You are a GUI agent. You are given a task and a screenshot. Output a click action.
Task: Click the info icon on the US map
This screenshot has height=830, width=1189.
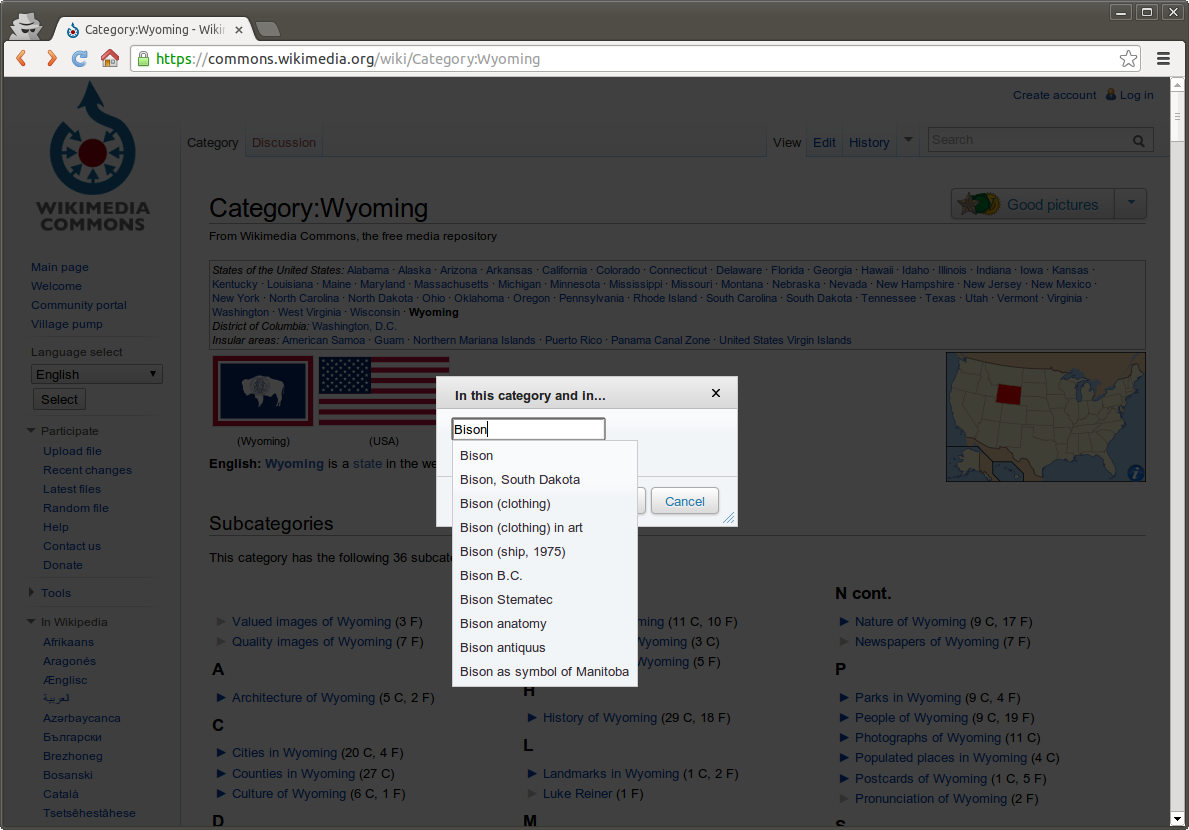[1135, 472]
